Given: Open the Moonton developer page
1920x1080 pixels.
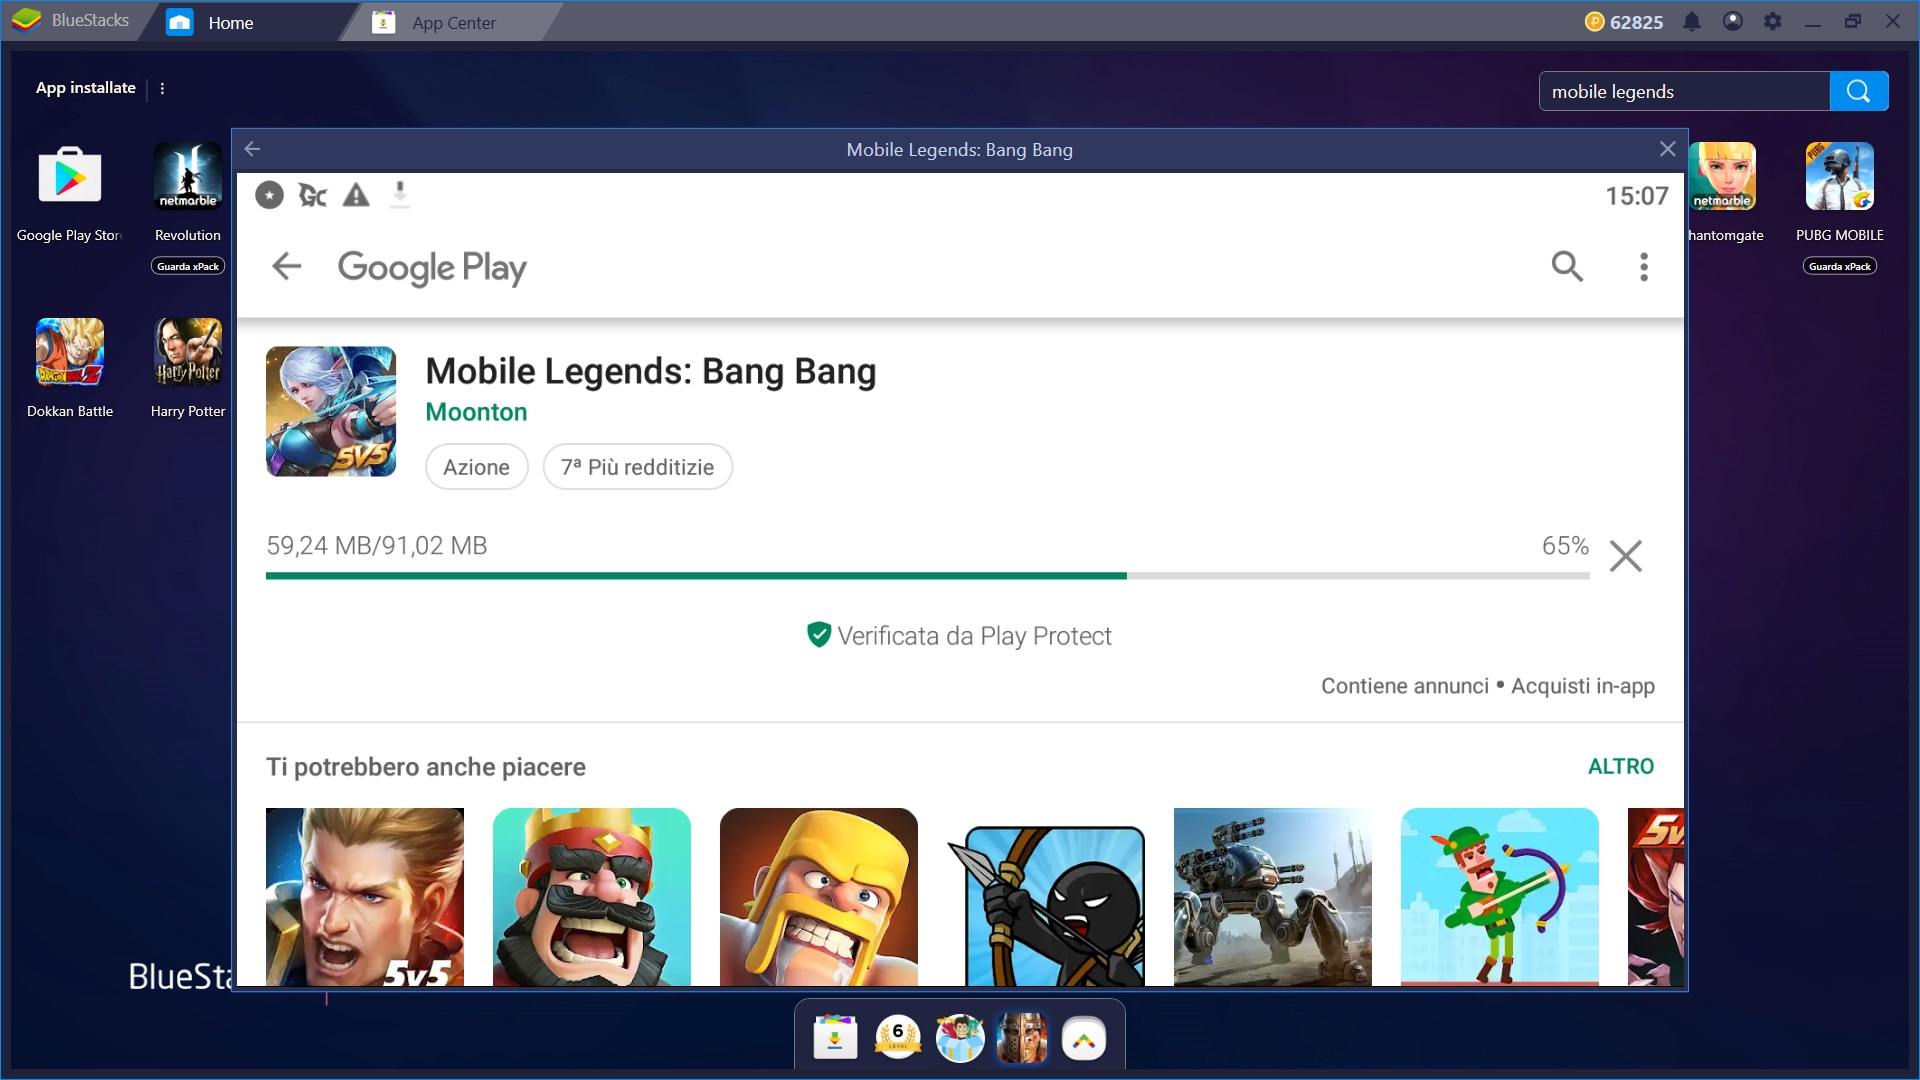Looking at the screenshot, I should [476, 412].
